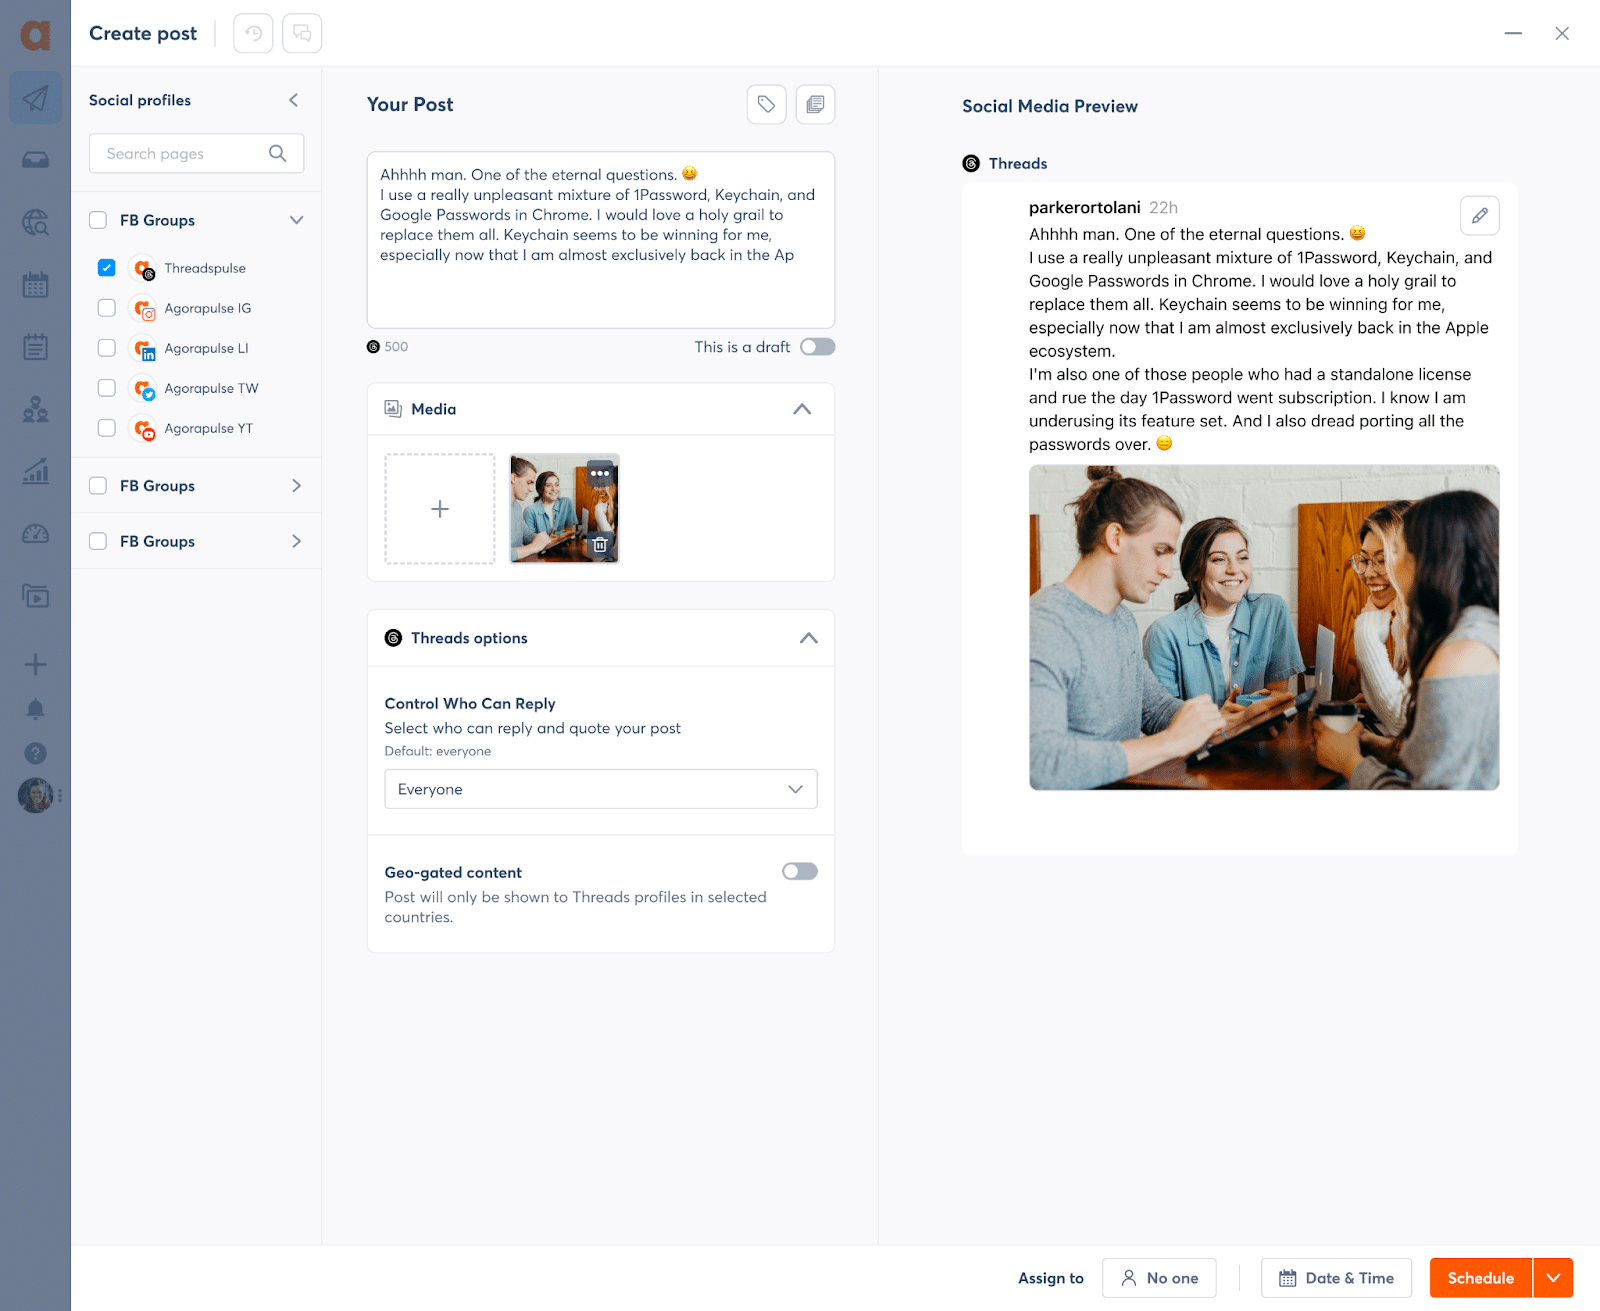The width and height of the screenshot is (1600, 1311).
Task: Click the plus icon in left sidebar
Action: click(x=35, y=664)
